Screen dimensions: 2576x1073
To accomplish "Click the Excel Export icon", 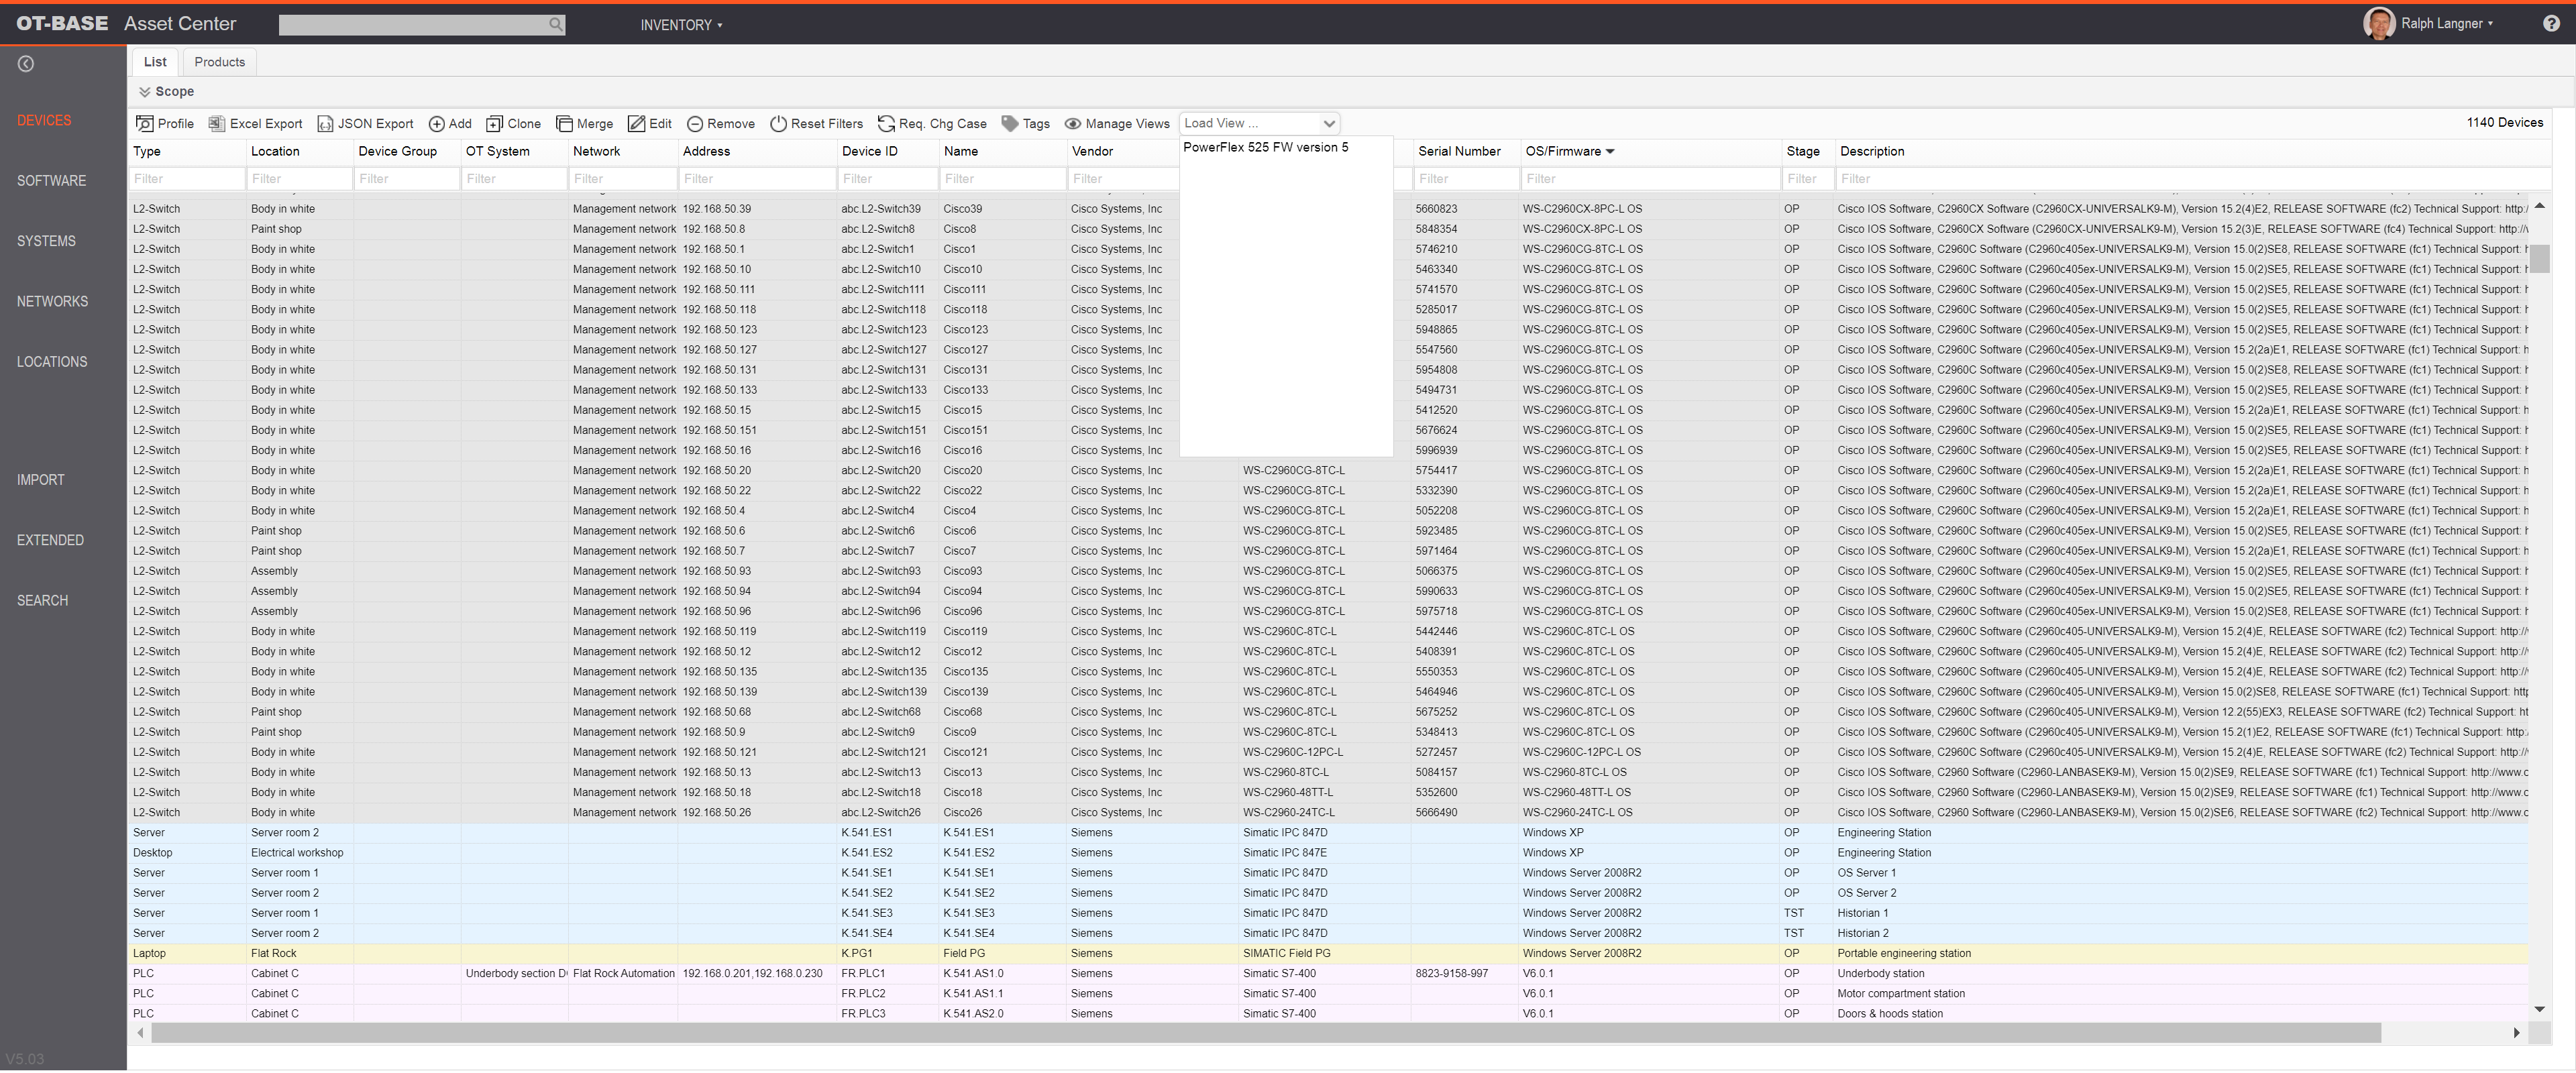I will pyautogui.click(x=216, y=124).
